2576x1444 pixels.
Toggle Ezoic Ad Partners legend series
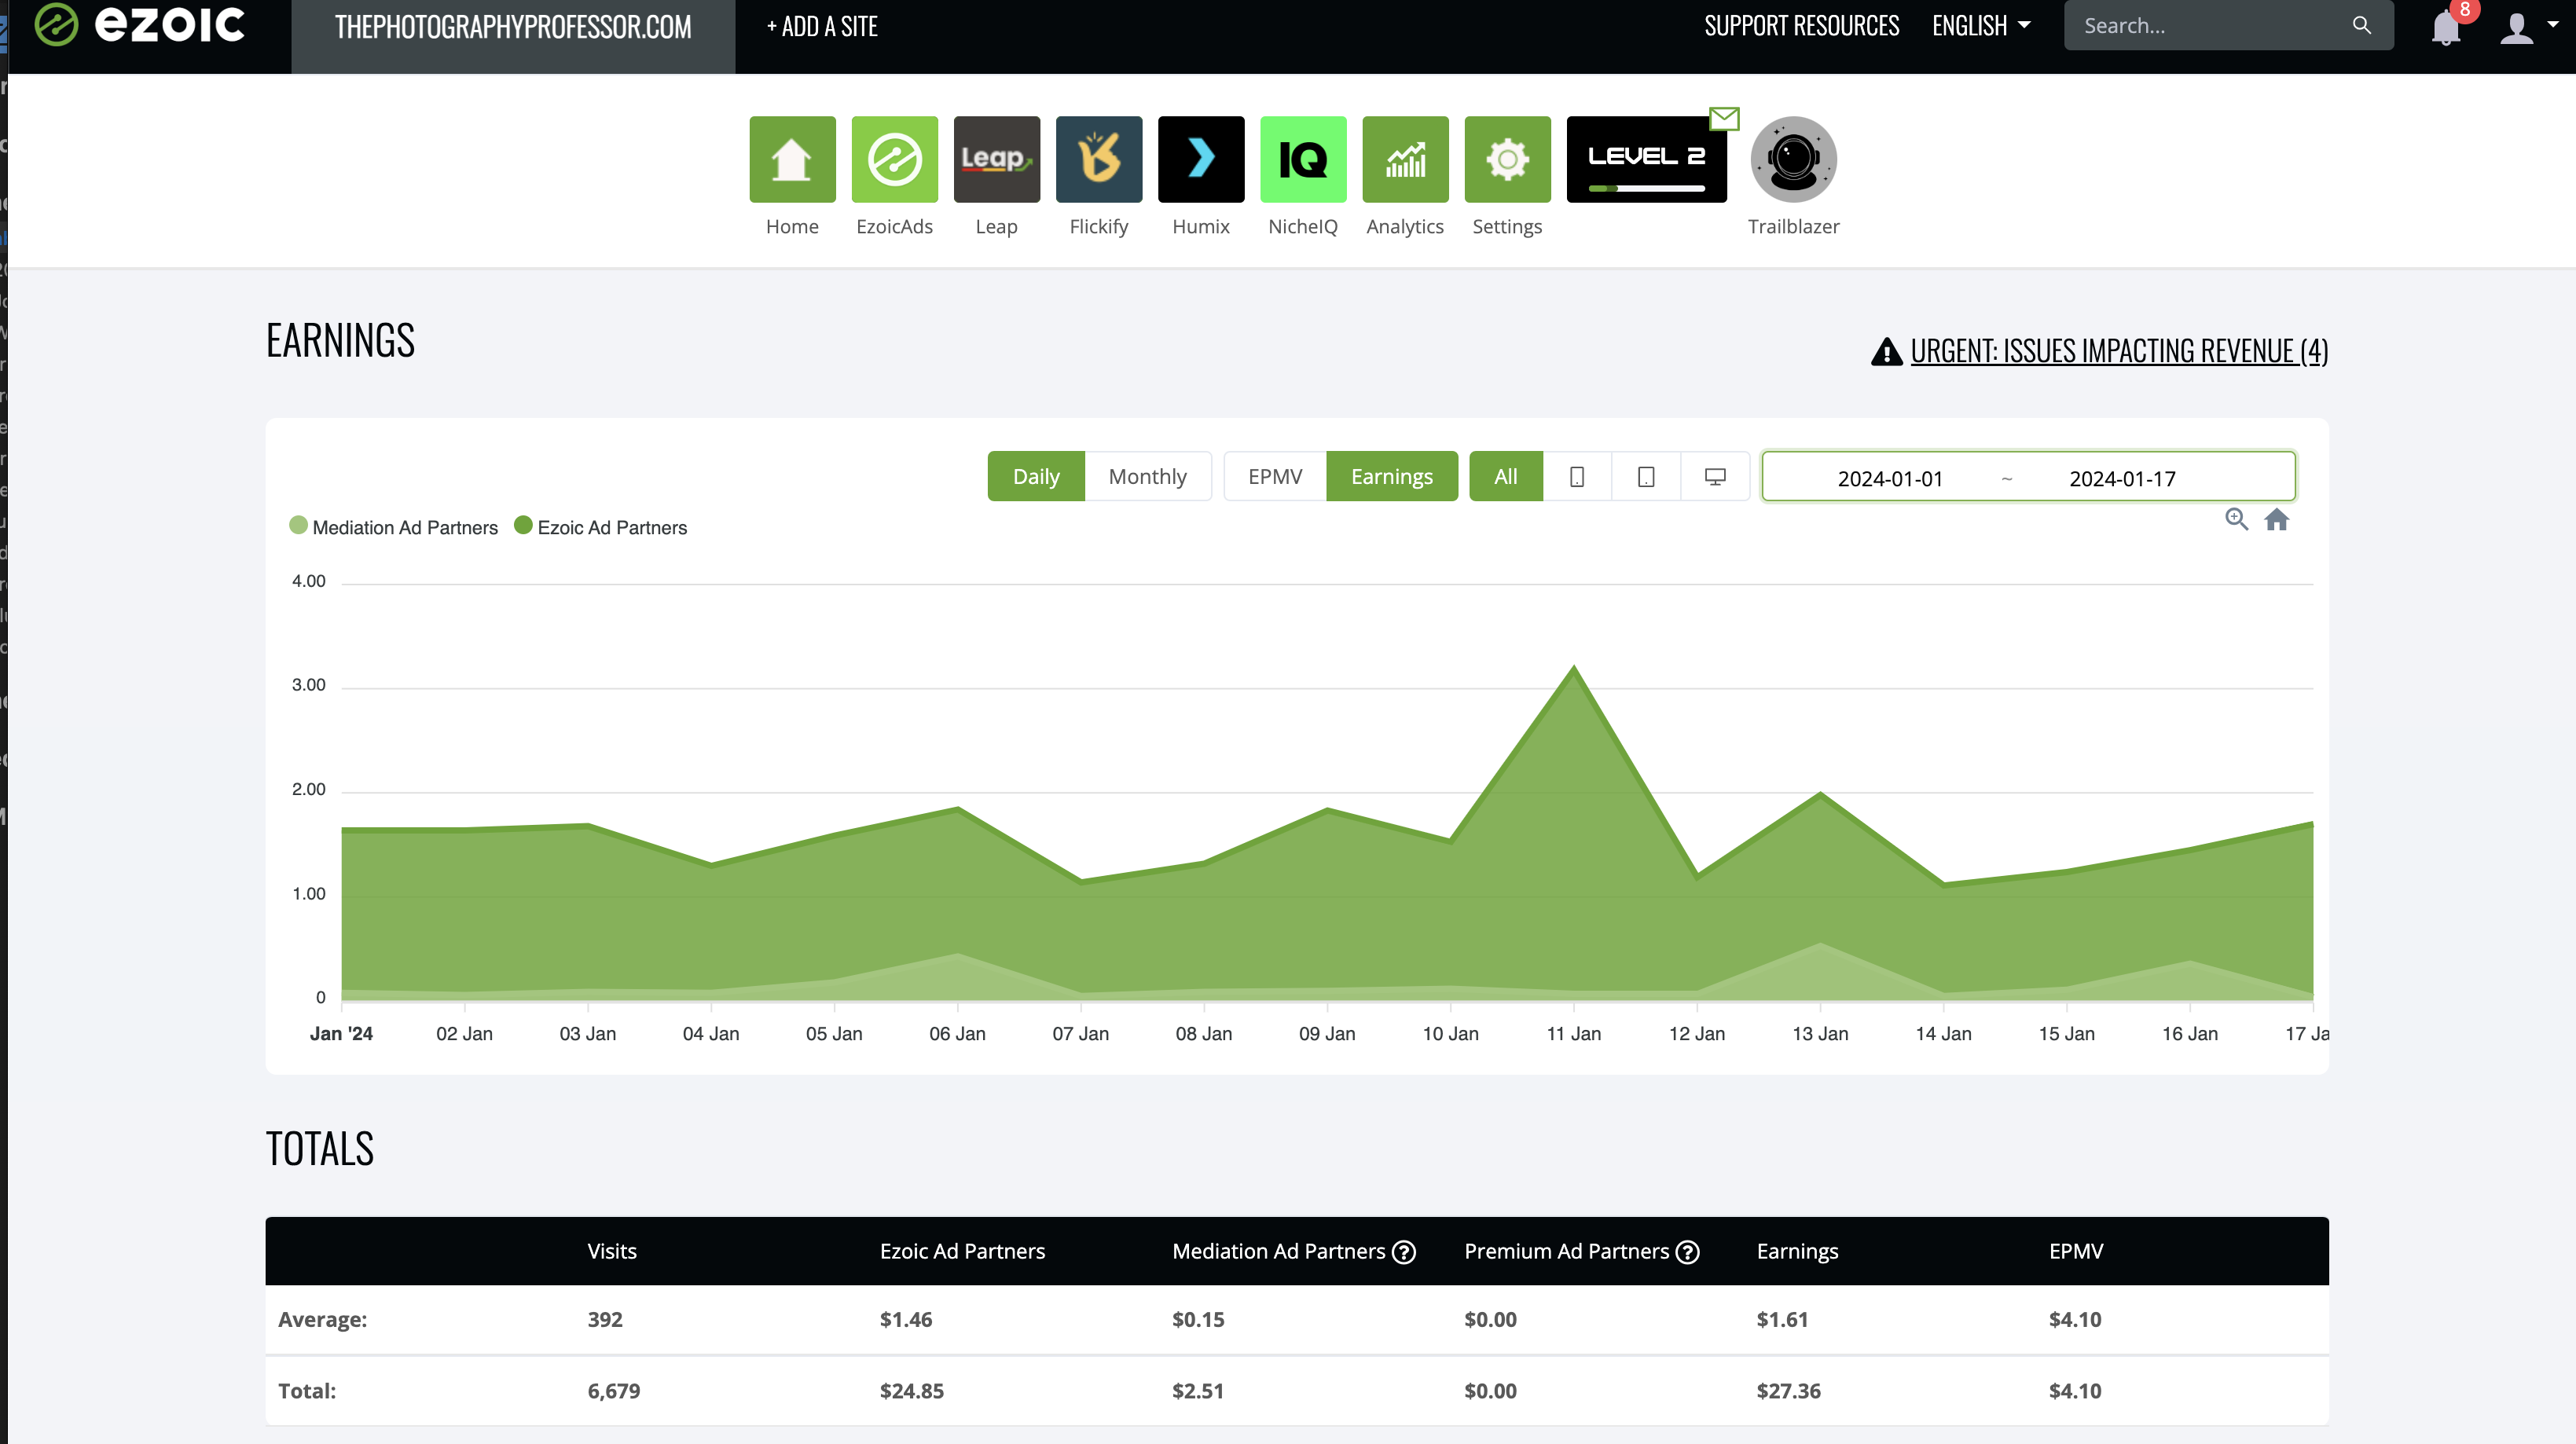(600, 527)
